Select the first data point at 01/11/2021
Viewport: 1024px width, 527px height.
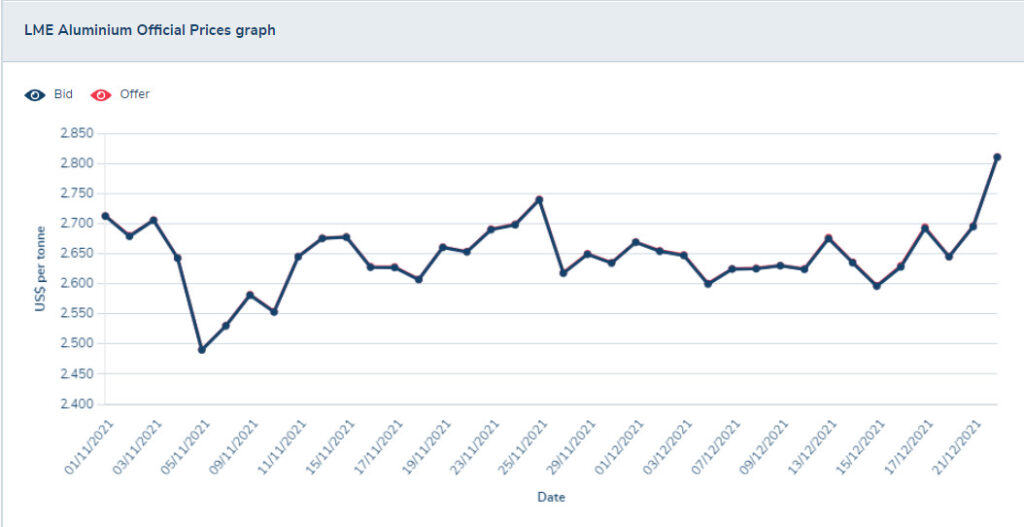click(x=105, y=216)
